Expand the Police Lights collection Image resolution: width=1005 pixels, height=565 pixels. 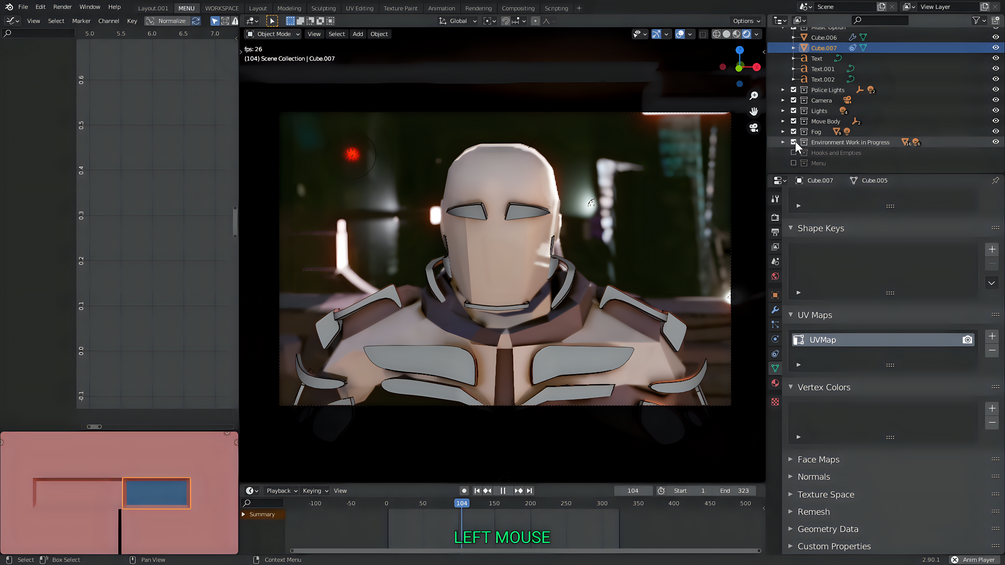coord(783,90)
